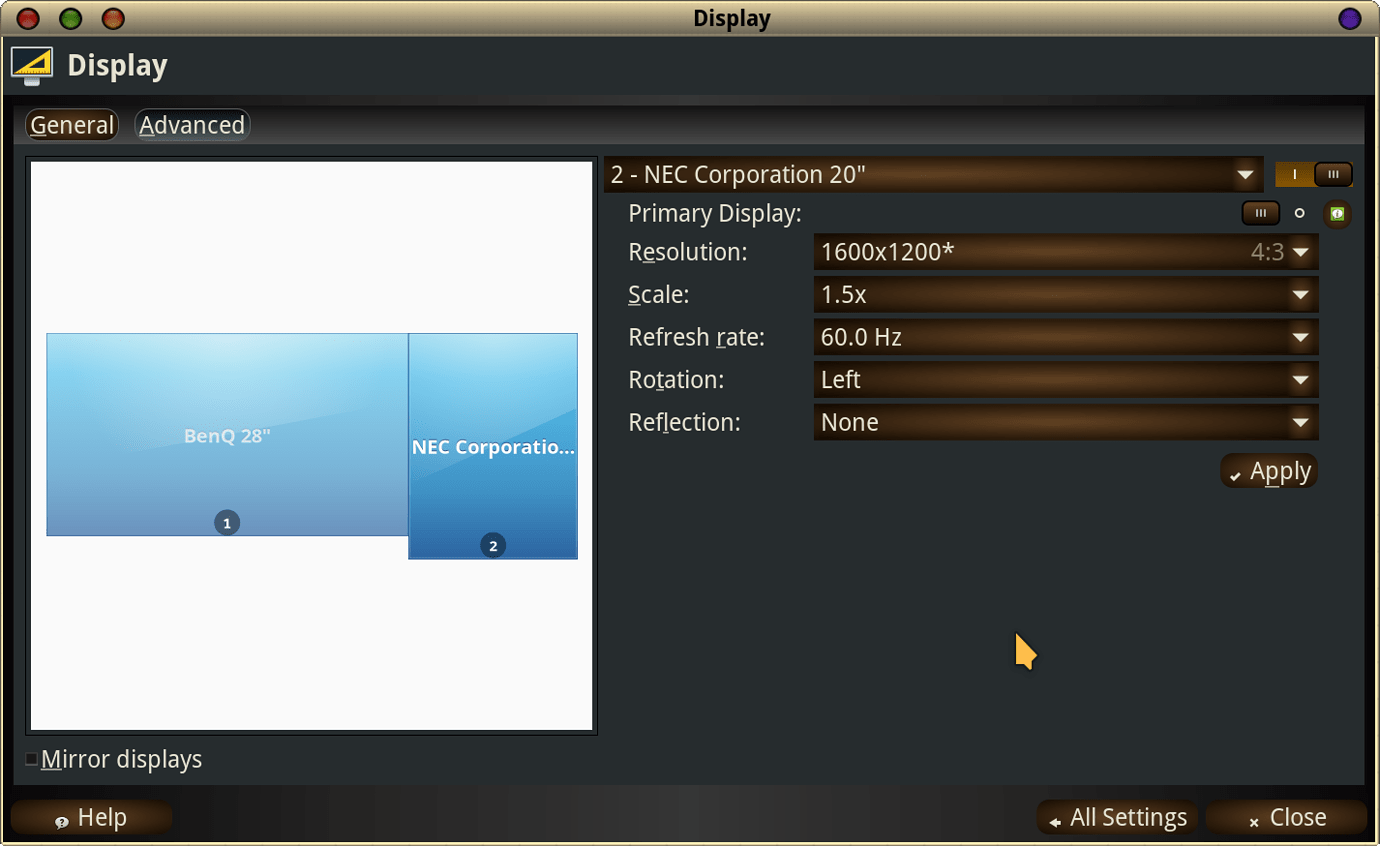Toggle the Primary Display switch
The width and height of the screenshot is (1380, 846).
click(x=1261, y=213)
